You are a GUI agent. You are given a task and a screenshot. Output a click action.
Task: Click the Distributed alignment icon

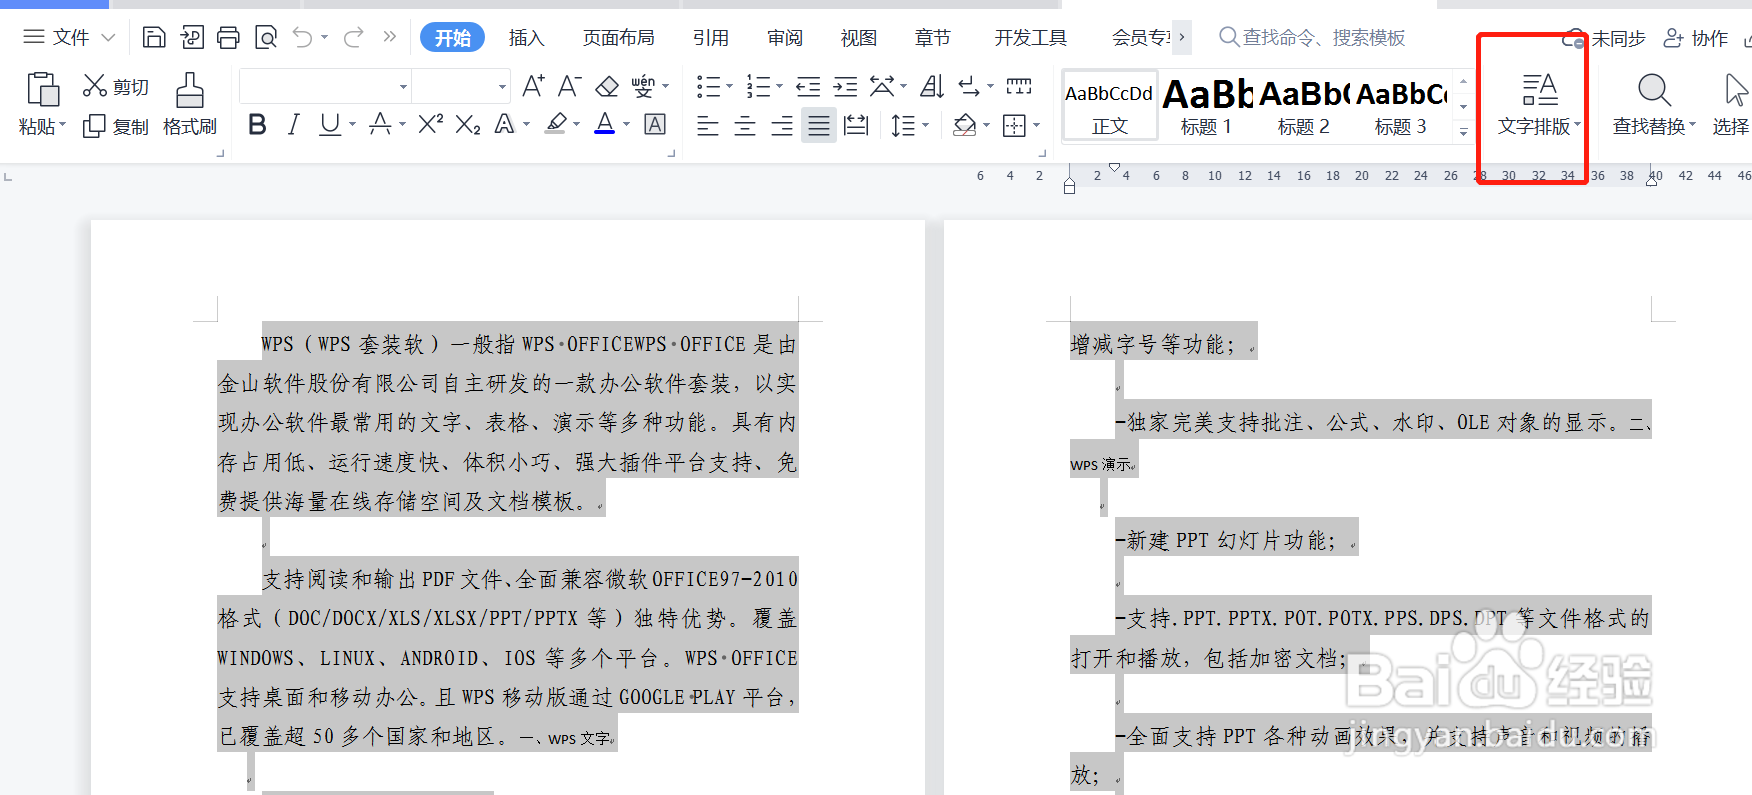tap(856, 125)
